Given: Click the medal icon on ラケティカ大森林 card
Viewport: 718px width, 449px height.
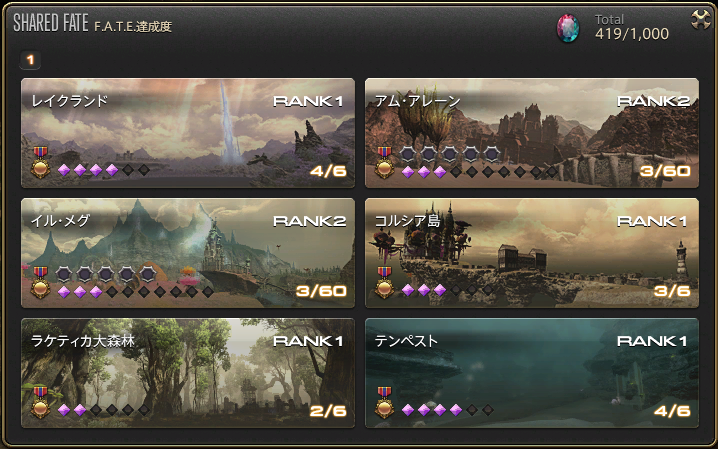Looking at the screenshot, I should point(40,402).
